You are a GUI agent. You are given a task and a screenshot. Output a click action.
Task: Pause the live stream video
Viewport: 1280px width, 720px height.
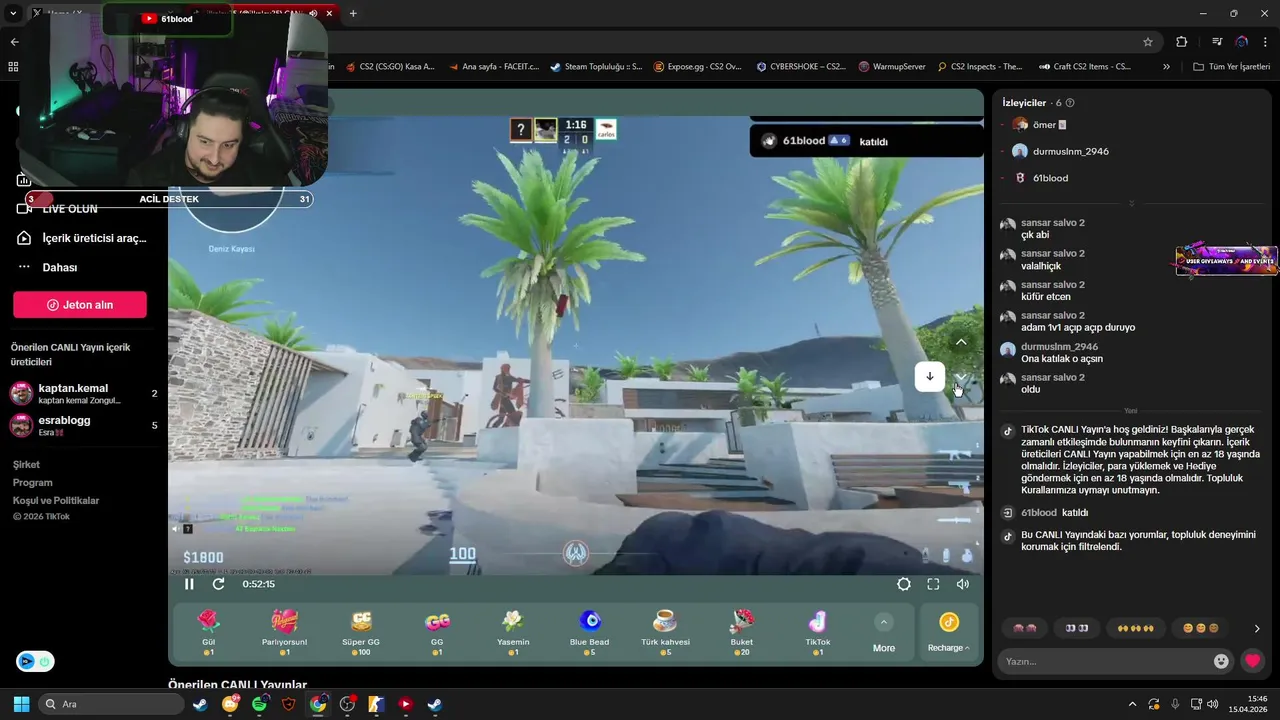[x=189, y=584]
